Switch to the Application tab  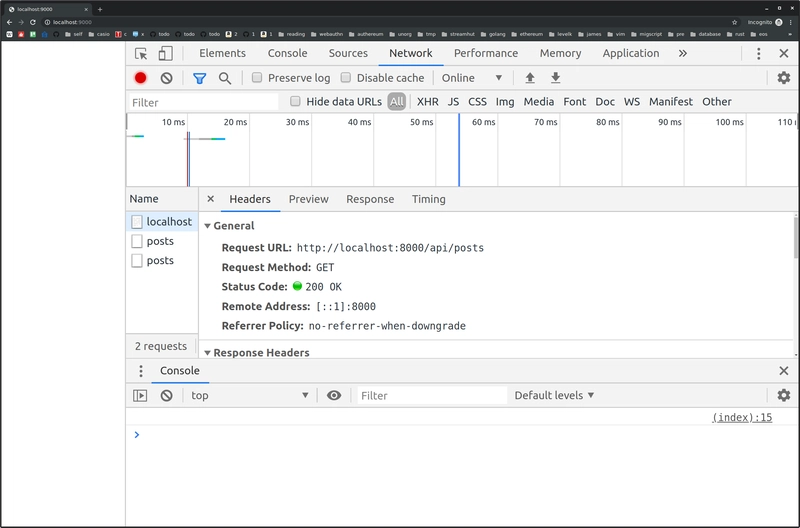click(x=631, y=53)
